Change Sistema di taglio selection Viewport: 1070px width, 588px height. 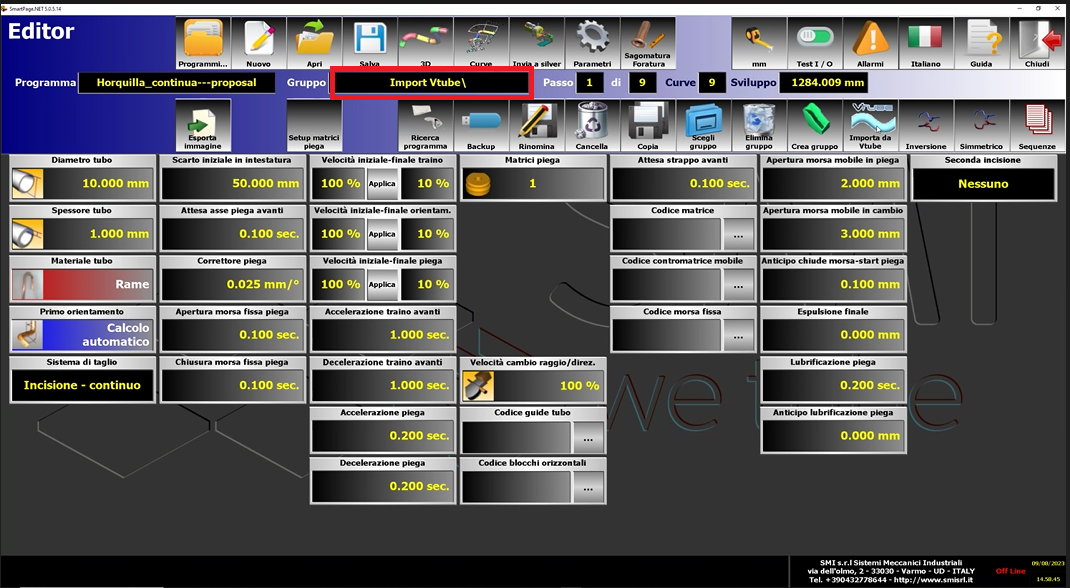[x=83, y=385]
